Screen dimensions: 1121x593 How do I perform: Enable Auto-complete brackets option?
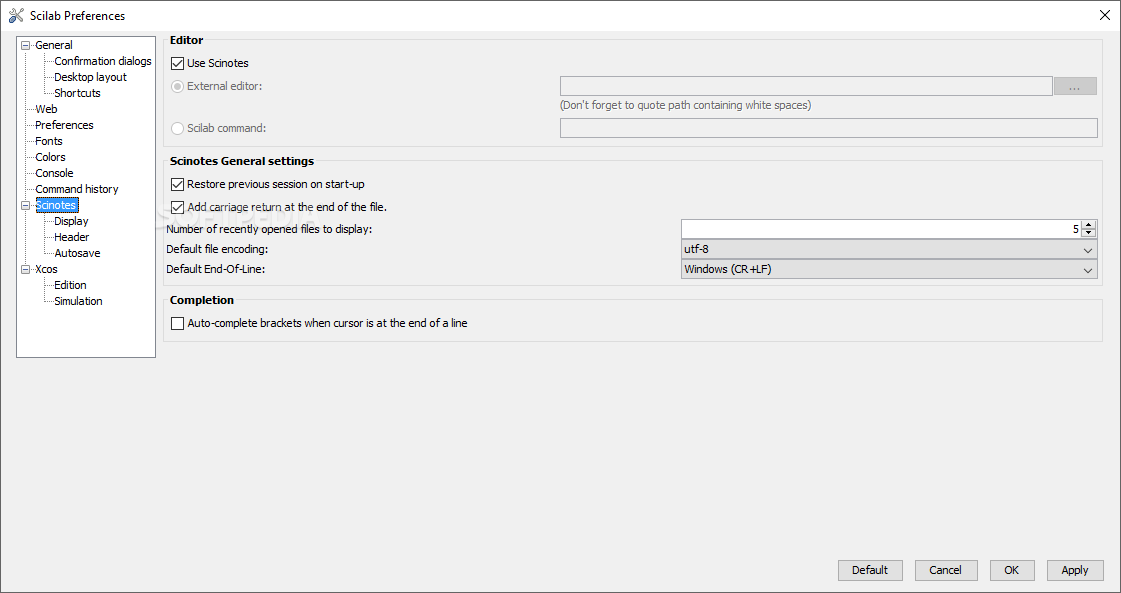(x=177, y=323)
